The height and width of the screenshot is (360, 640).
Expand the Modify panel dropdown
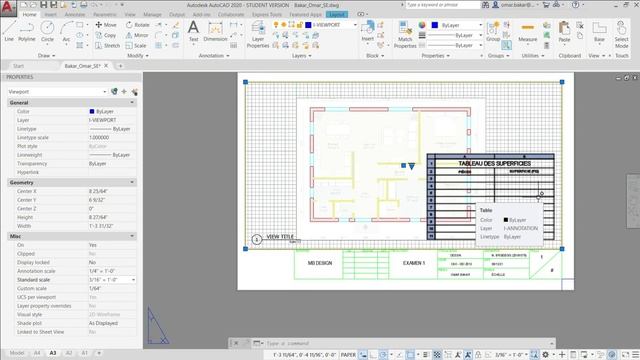point(138,56)
